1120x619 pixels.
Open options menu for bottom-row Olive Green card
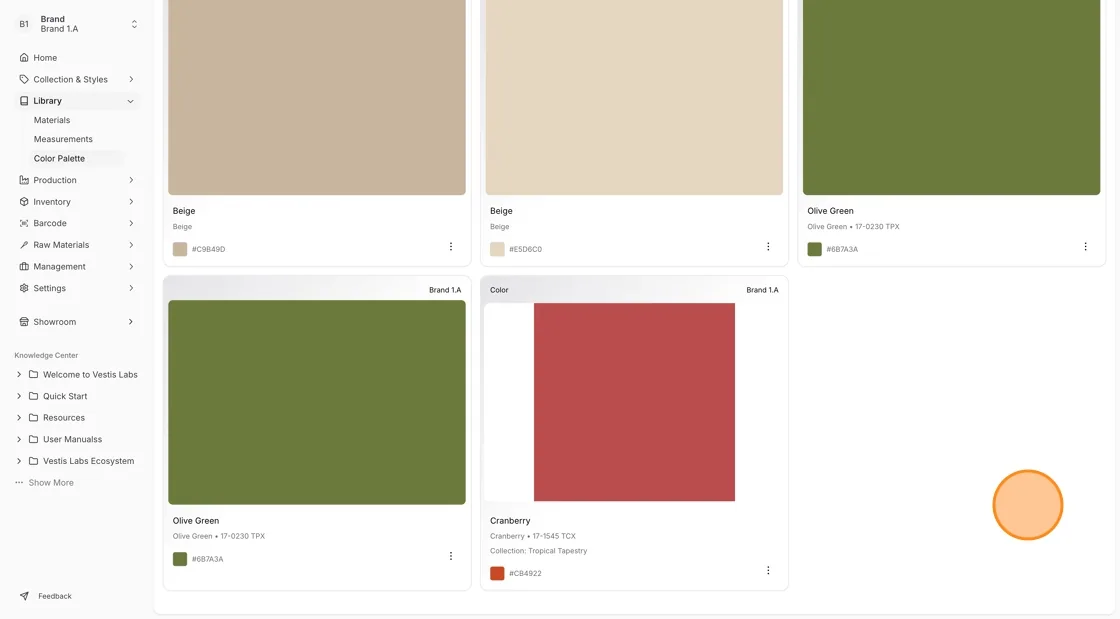pos(451,556)
